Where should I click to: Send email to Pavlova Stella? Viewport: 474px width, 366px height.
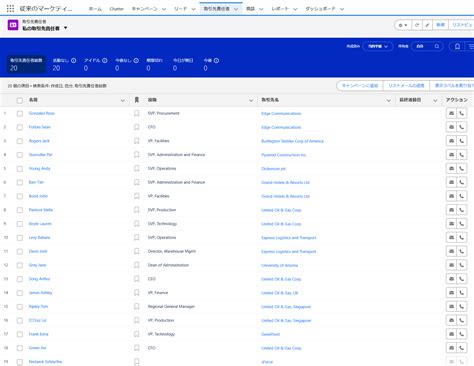pyautogui.click(x=451, y=210)
